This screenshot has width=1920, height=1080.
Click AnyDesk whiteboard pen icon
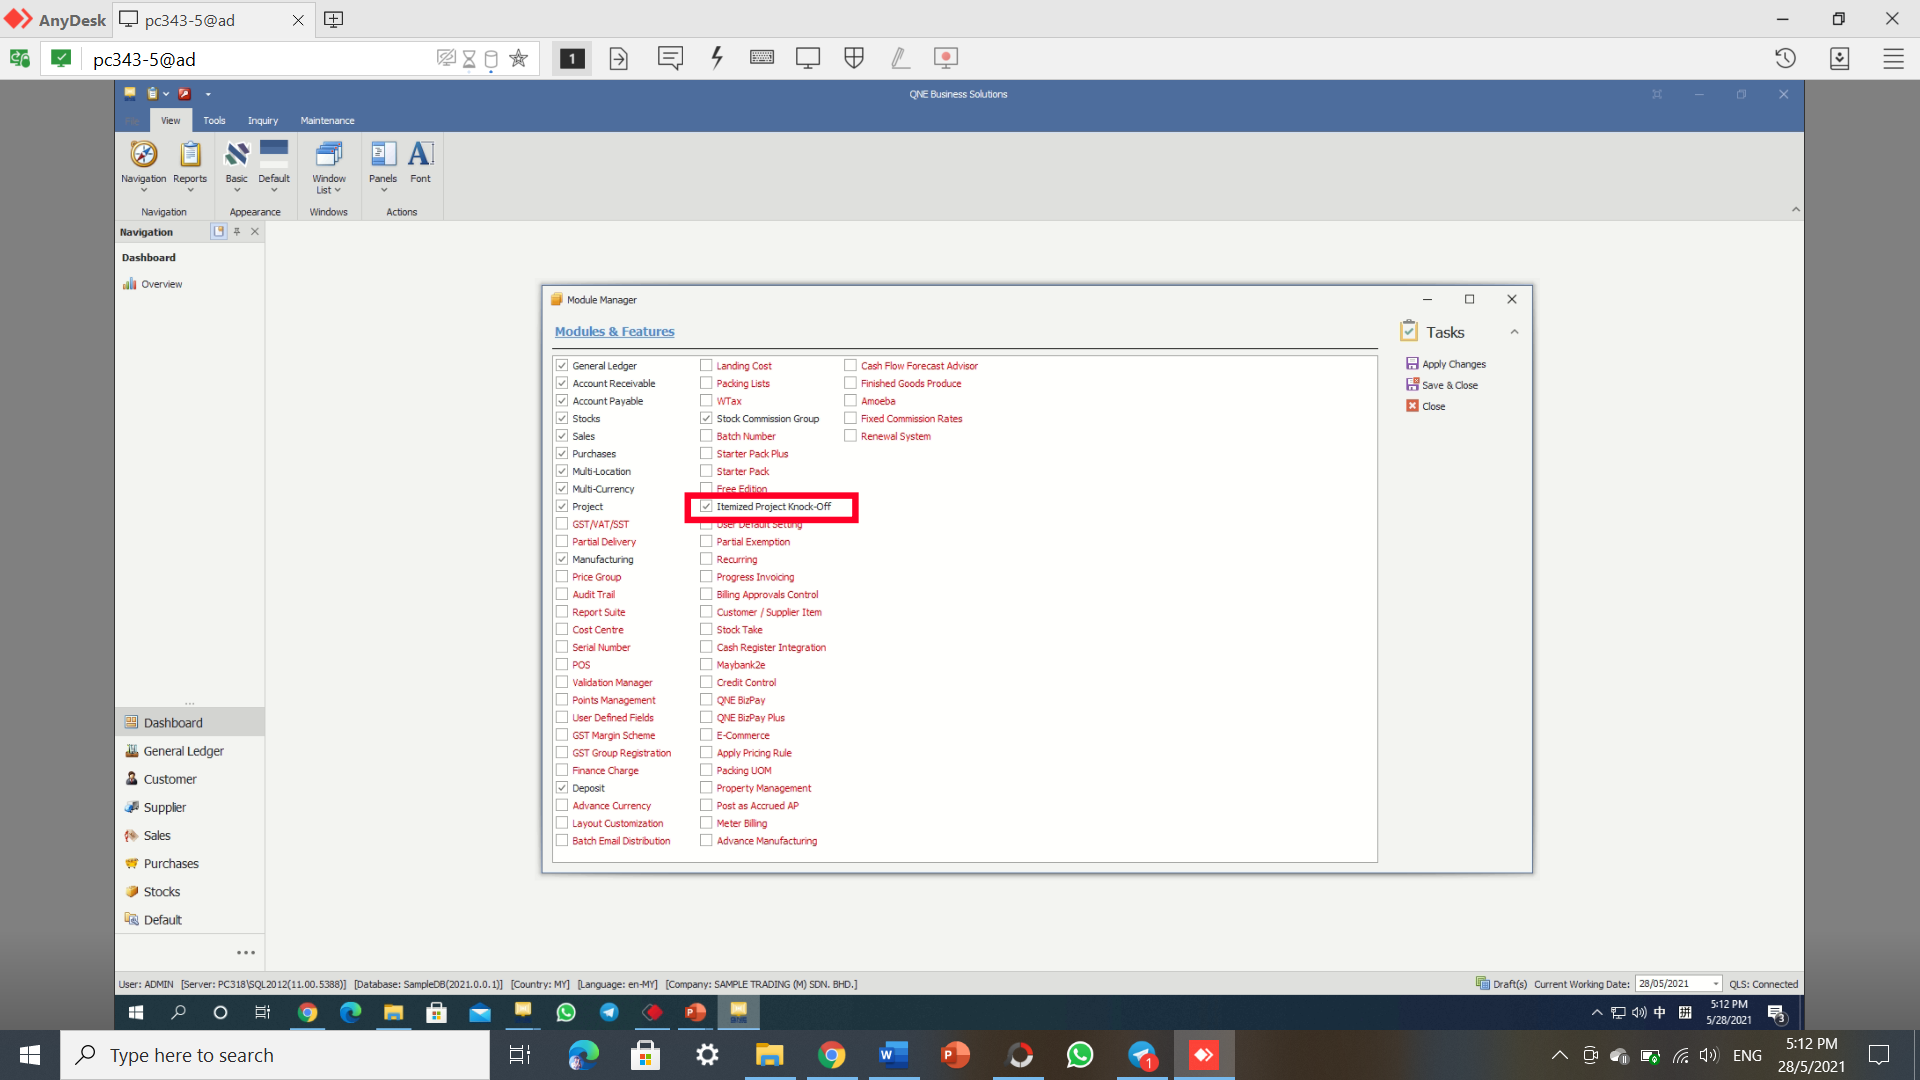pyautogui.click(x=900, y=58)
